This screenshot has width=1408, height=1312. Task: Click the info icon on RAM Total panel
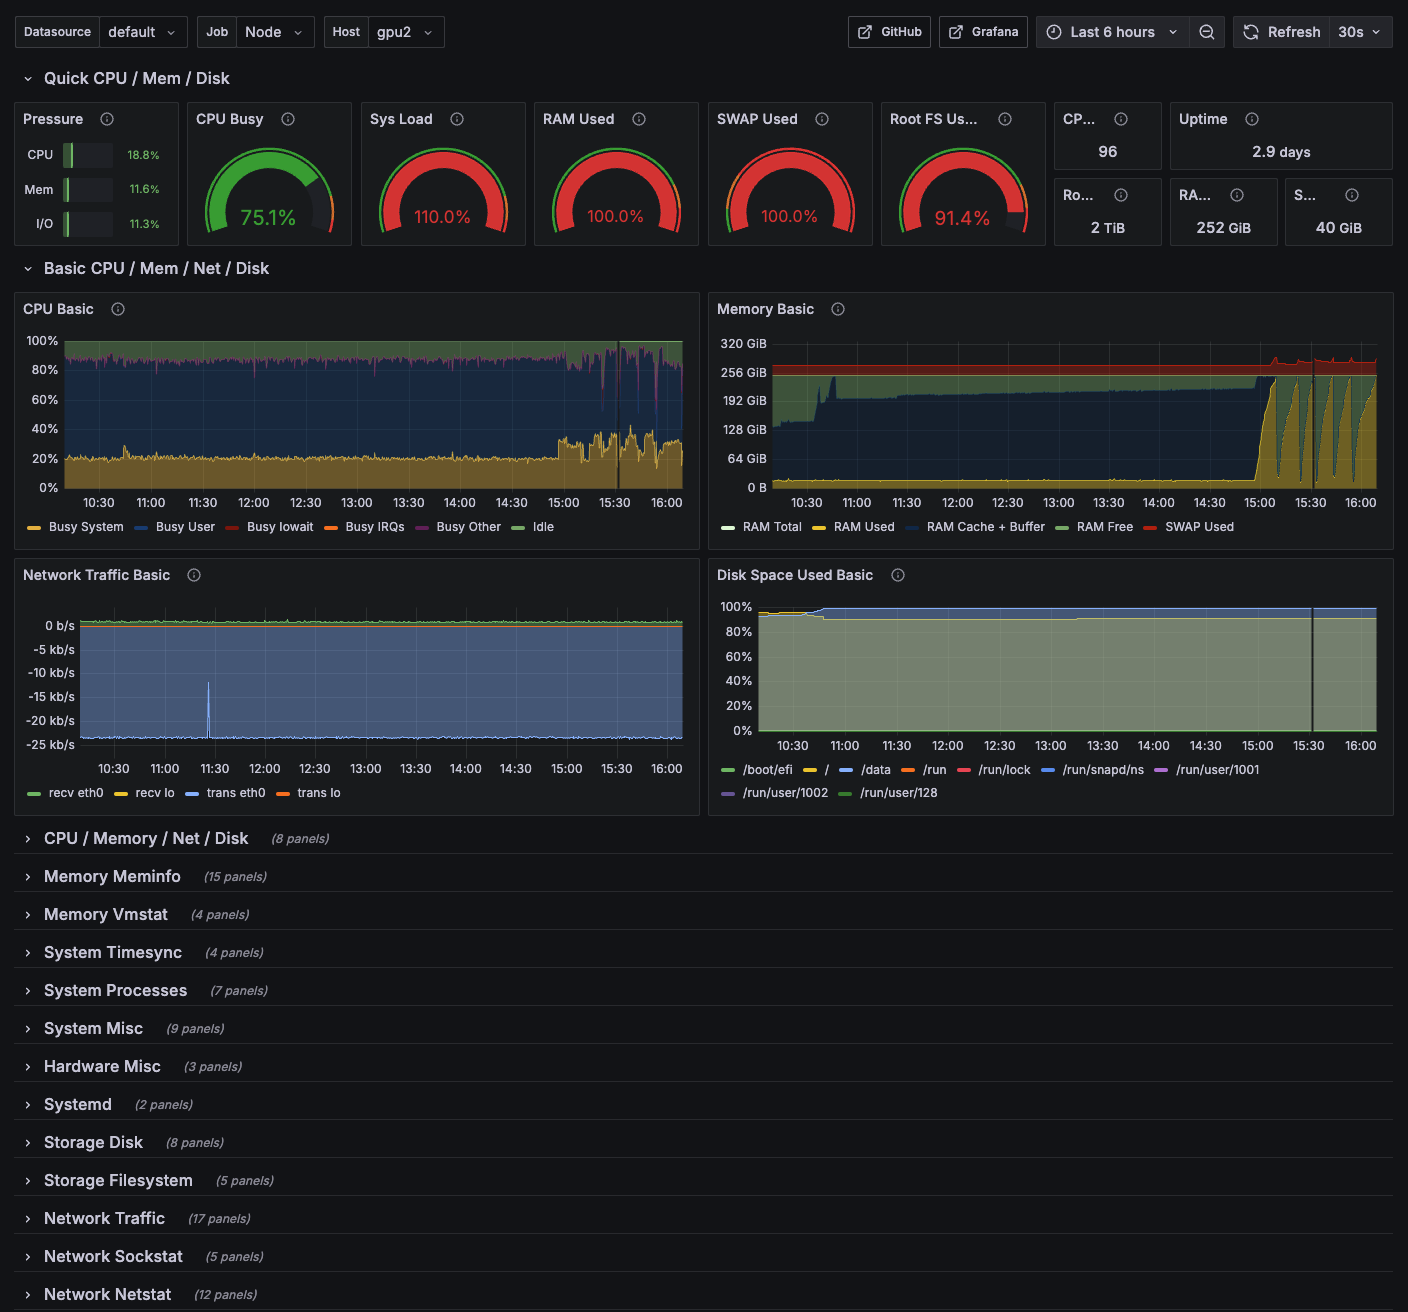[x=1237, y=195]
